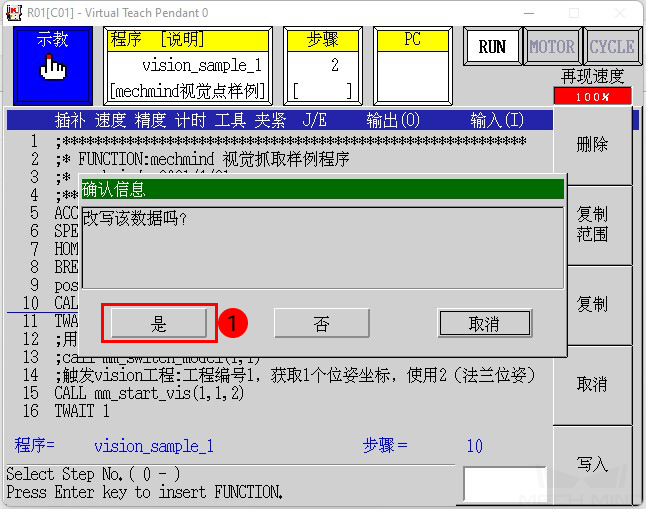Toggle the MOTOR button
The height and width of the screenshot is (509, 646).
pyautogui.click(x=552, y=47)
